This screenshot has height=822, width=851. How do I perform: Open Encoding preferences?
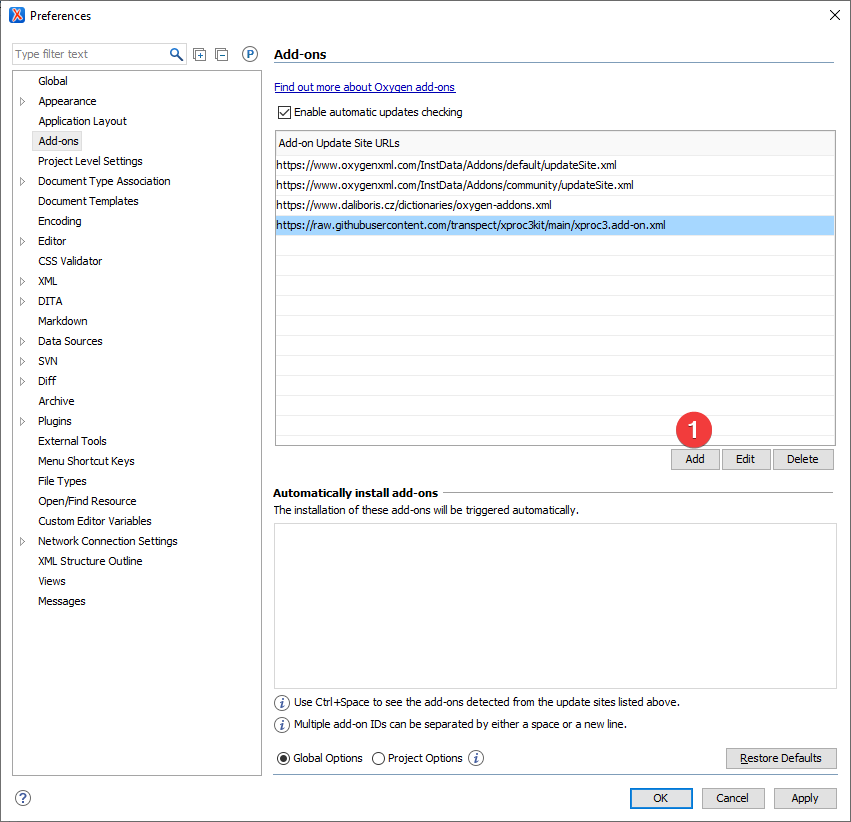(x=60, y=221)
